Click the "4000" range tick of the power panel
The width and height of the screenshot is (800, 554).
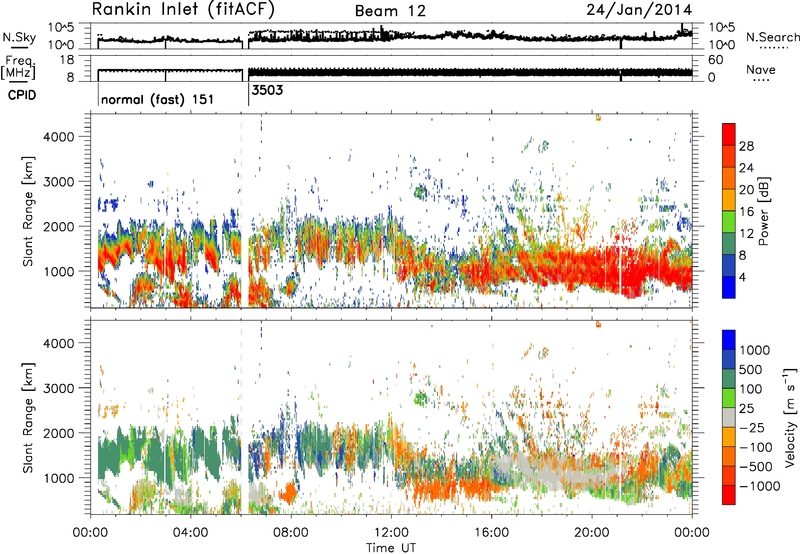click(x=58, y=137)
